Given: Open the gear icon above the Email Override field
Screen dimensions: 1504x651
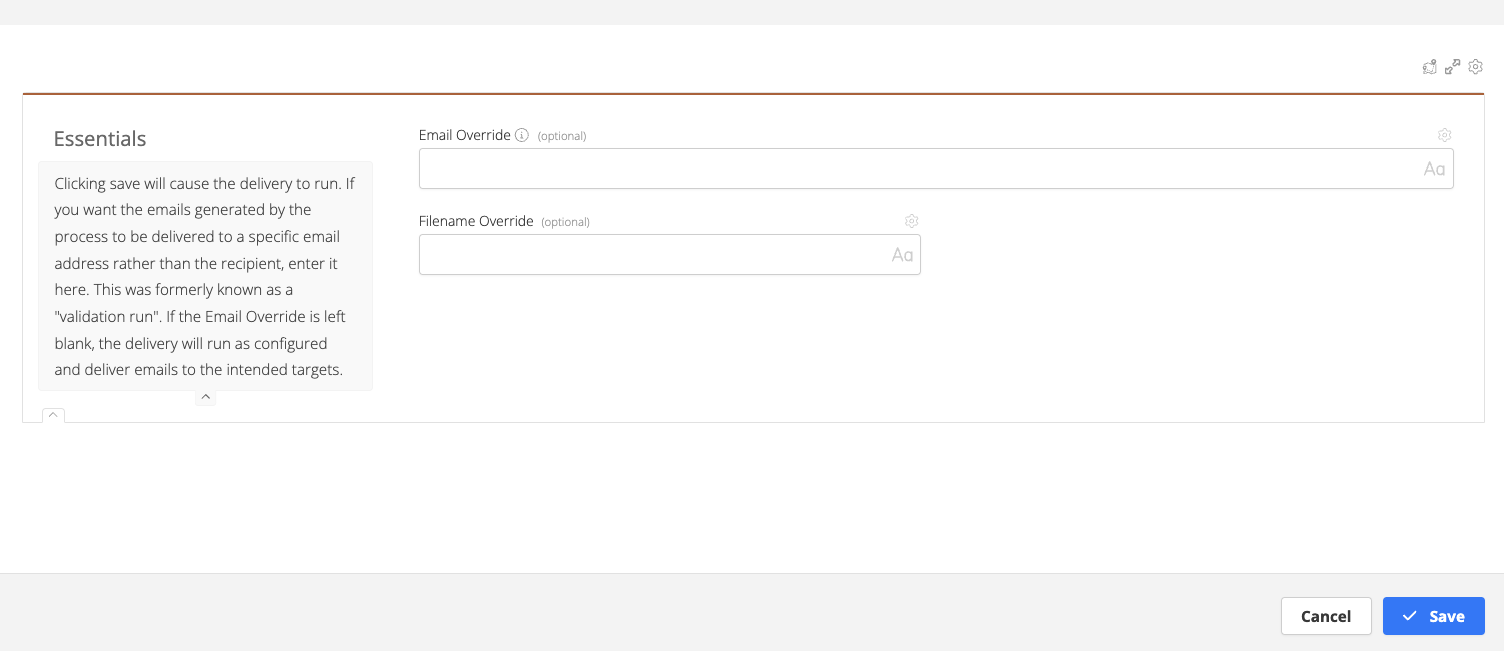Looking at the screenshot, I should 1444,134.
